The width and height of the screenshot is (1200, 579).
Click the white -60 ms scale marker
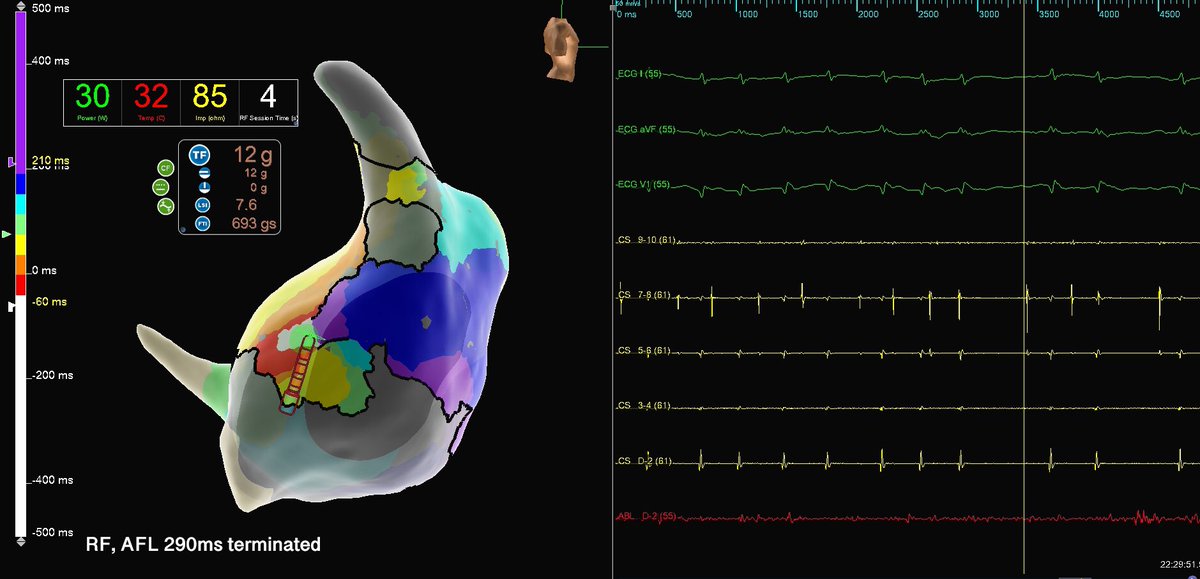[12, 307]
